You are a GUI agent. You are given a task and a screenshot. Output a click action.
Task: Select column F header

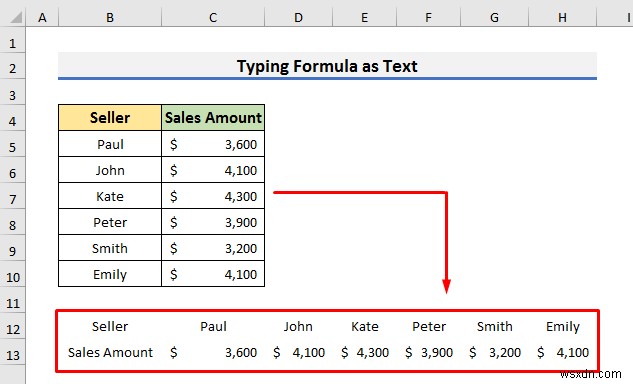tap(428, 17)
